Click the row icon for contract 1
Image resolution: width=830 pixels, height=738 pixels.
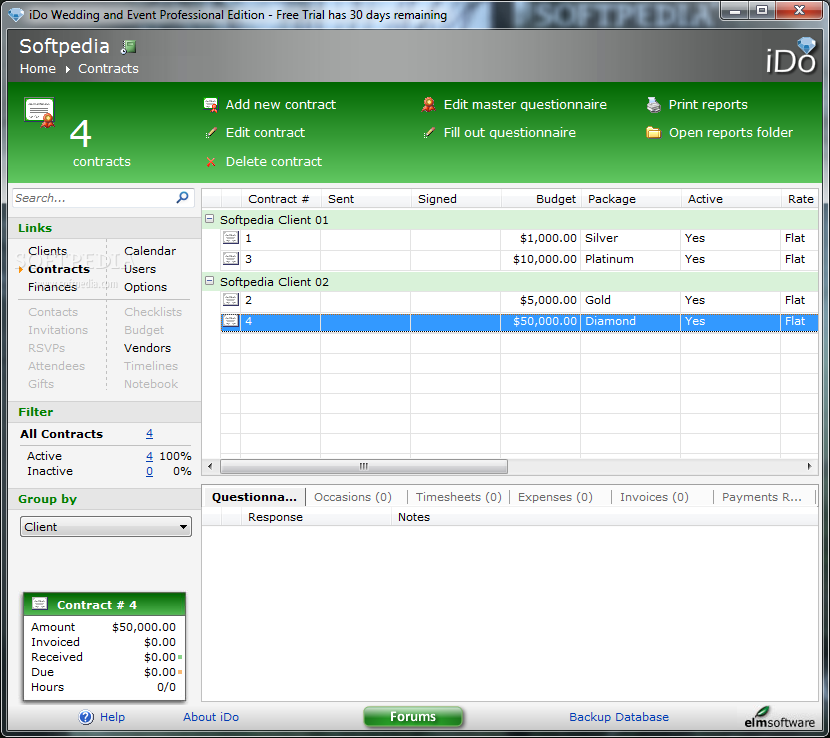click(x=230, y=238)
